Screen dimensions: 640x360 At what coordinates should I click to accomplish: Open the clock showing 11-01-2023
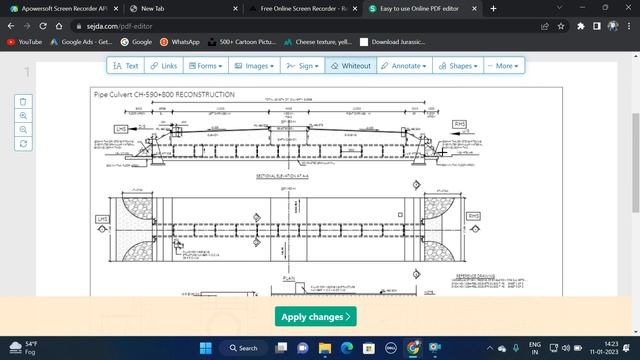coord(604,348)
